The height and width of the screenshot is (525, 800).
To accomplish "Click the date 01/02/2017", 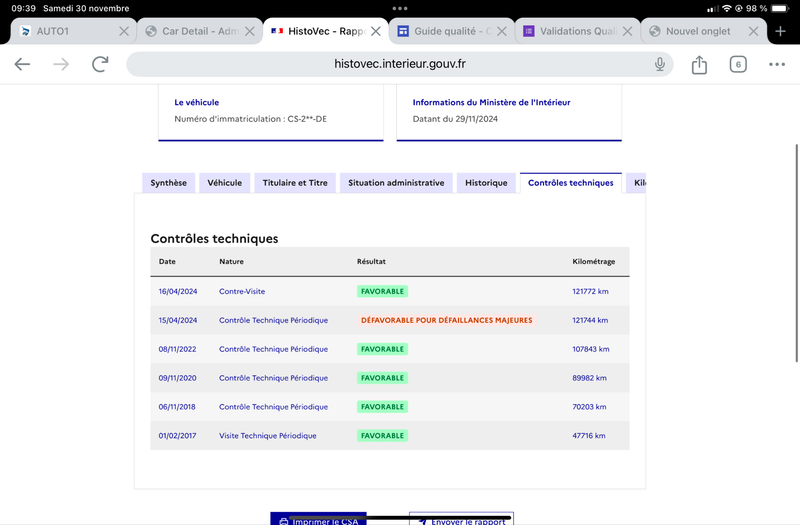I will point(177,436).
